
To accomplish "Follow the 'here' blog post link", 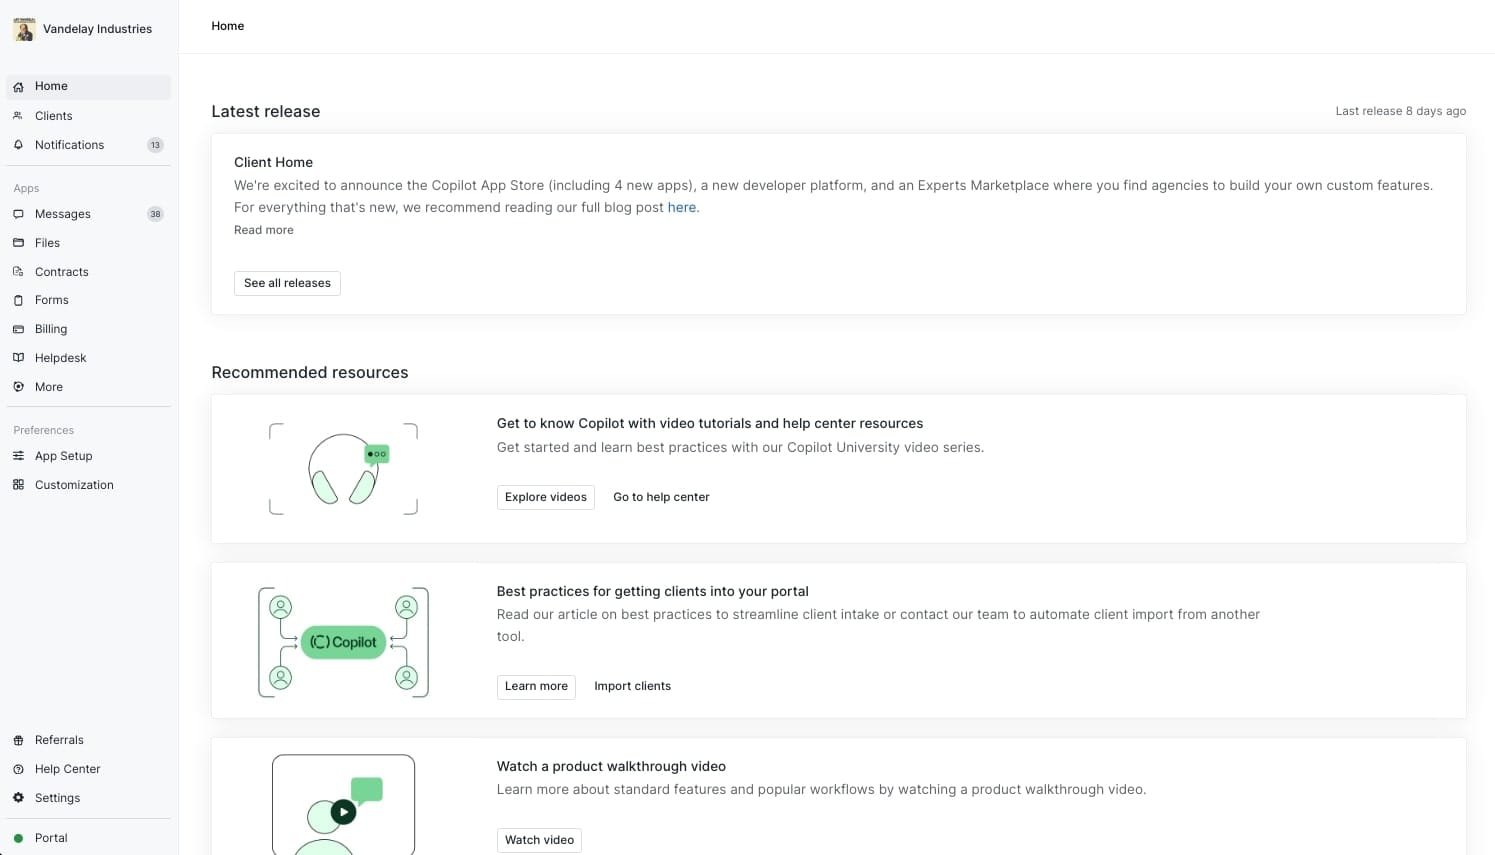I will tap(681, 208).
